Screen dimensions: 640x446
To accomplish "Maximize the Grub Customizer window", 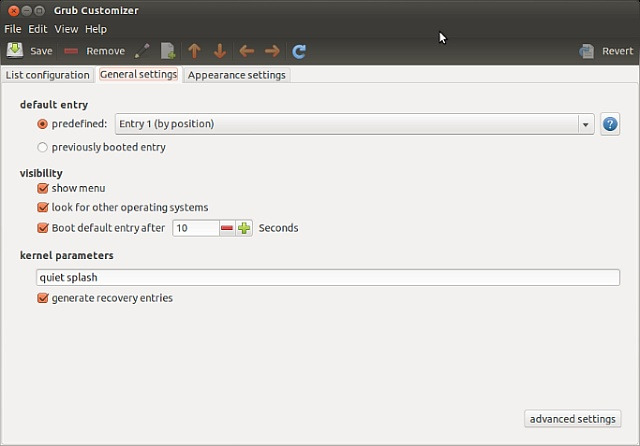I will click(39, 11).
